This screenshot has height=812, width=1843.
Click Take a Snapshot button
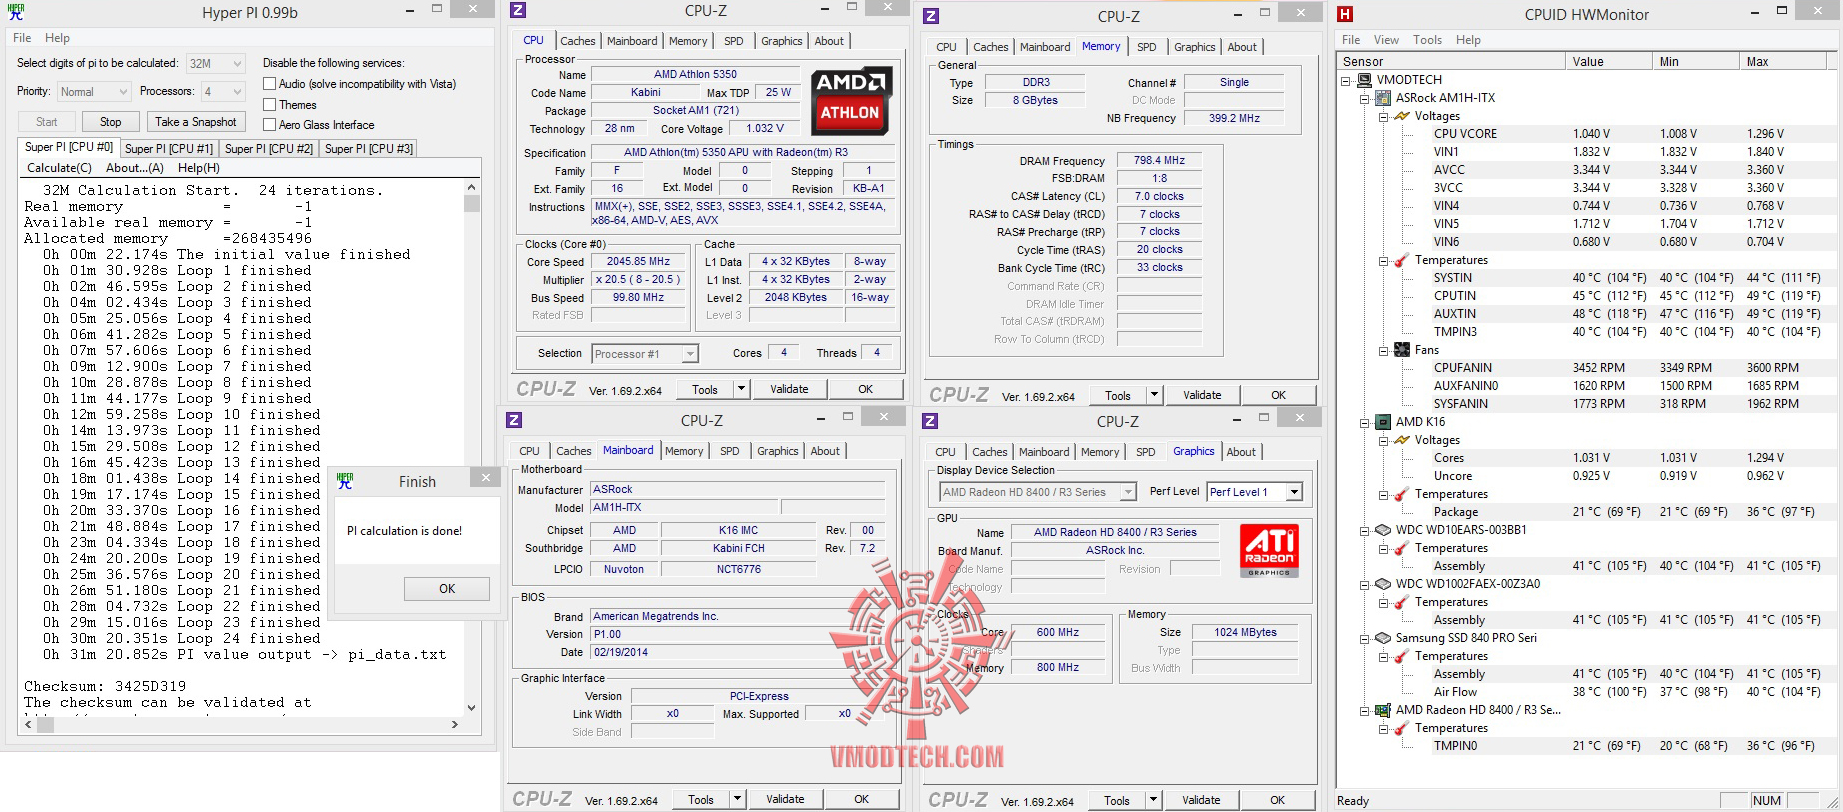(196, 122)
